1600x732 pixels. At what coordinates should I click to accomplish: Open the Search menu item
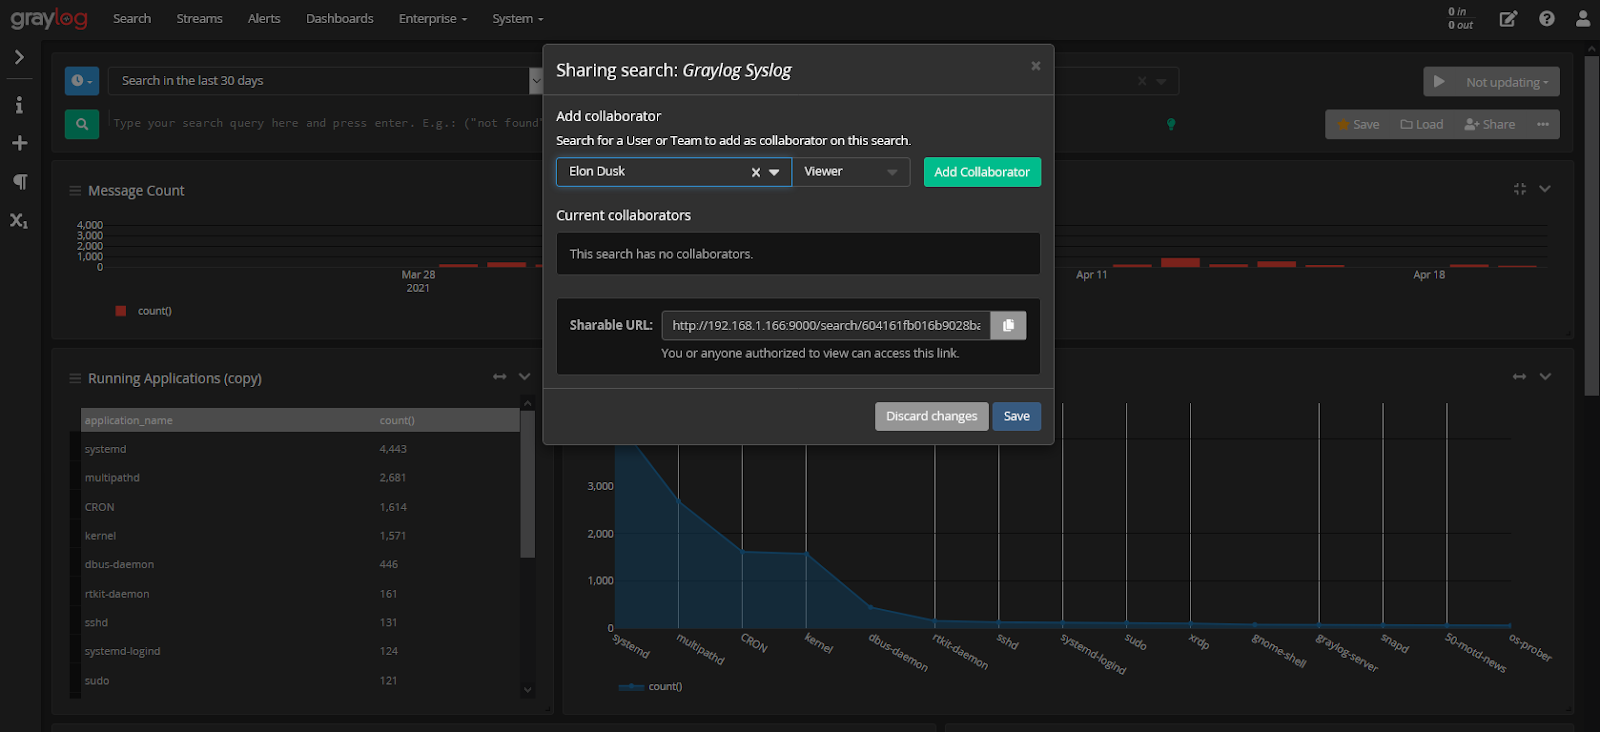(132, 18)
